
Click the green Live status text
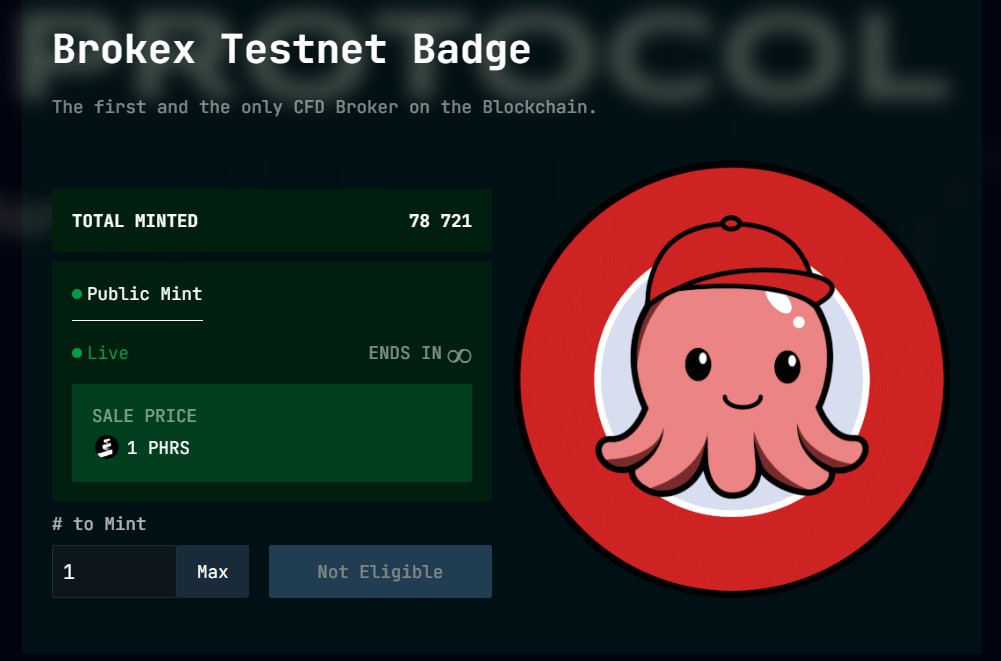click(107, 353)
